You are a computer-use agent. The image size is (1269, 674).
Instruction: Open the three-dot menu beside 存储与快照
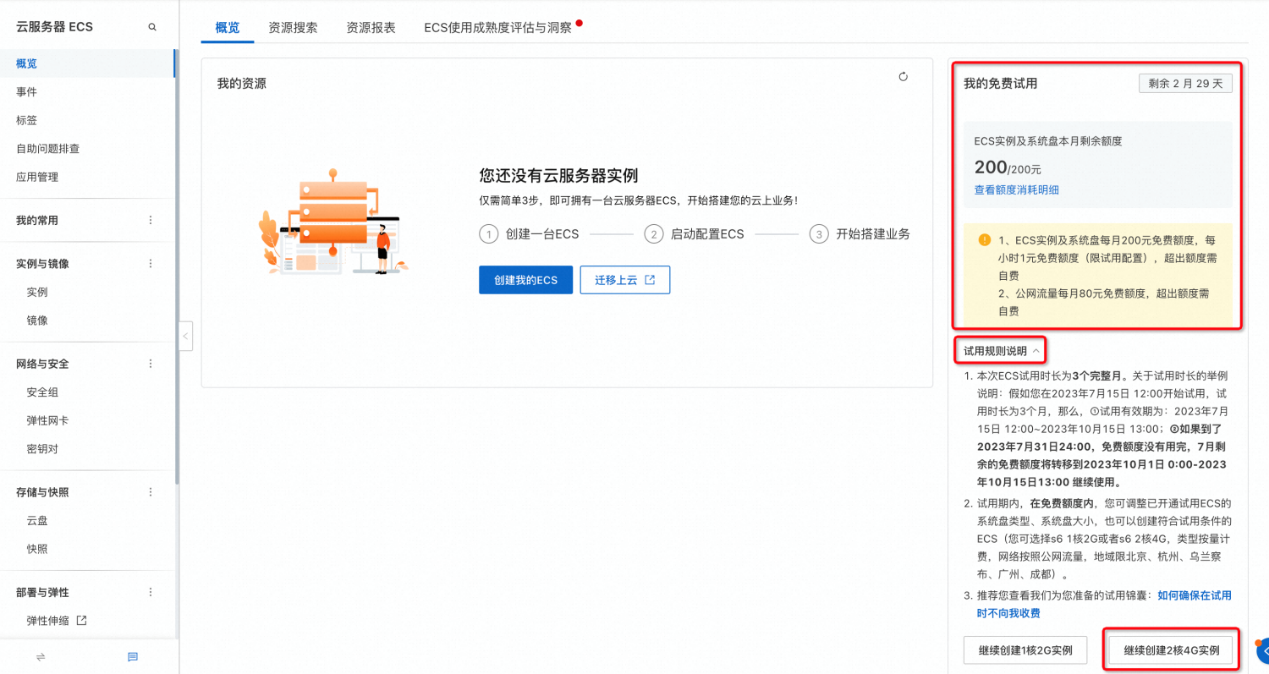[x=151, y=492]
